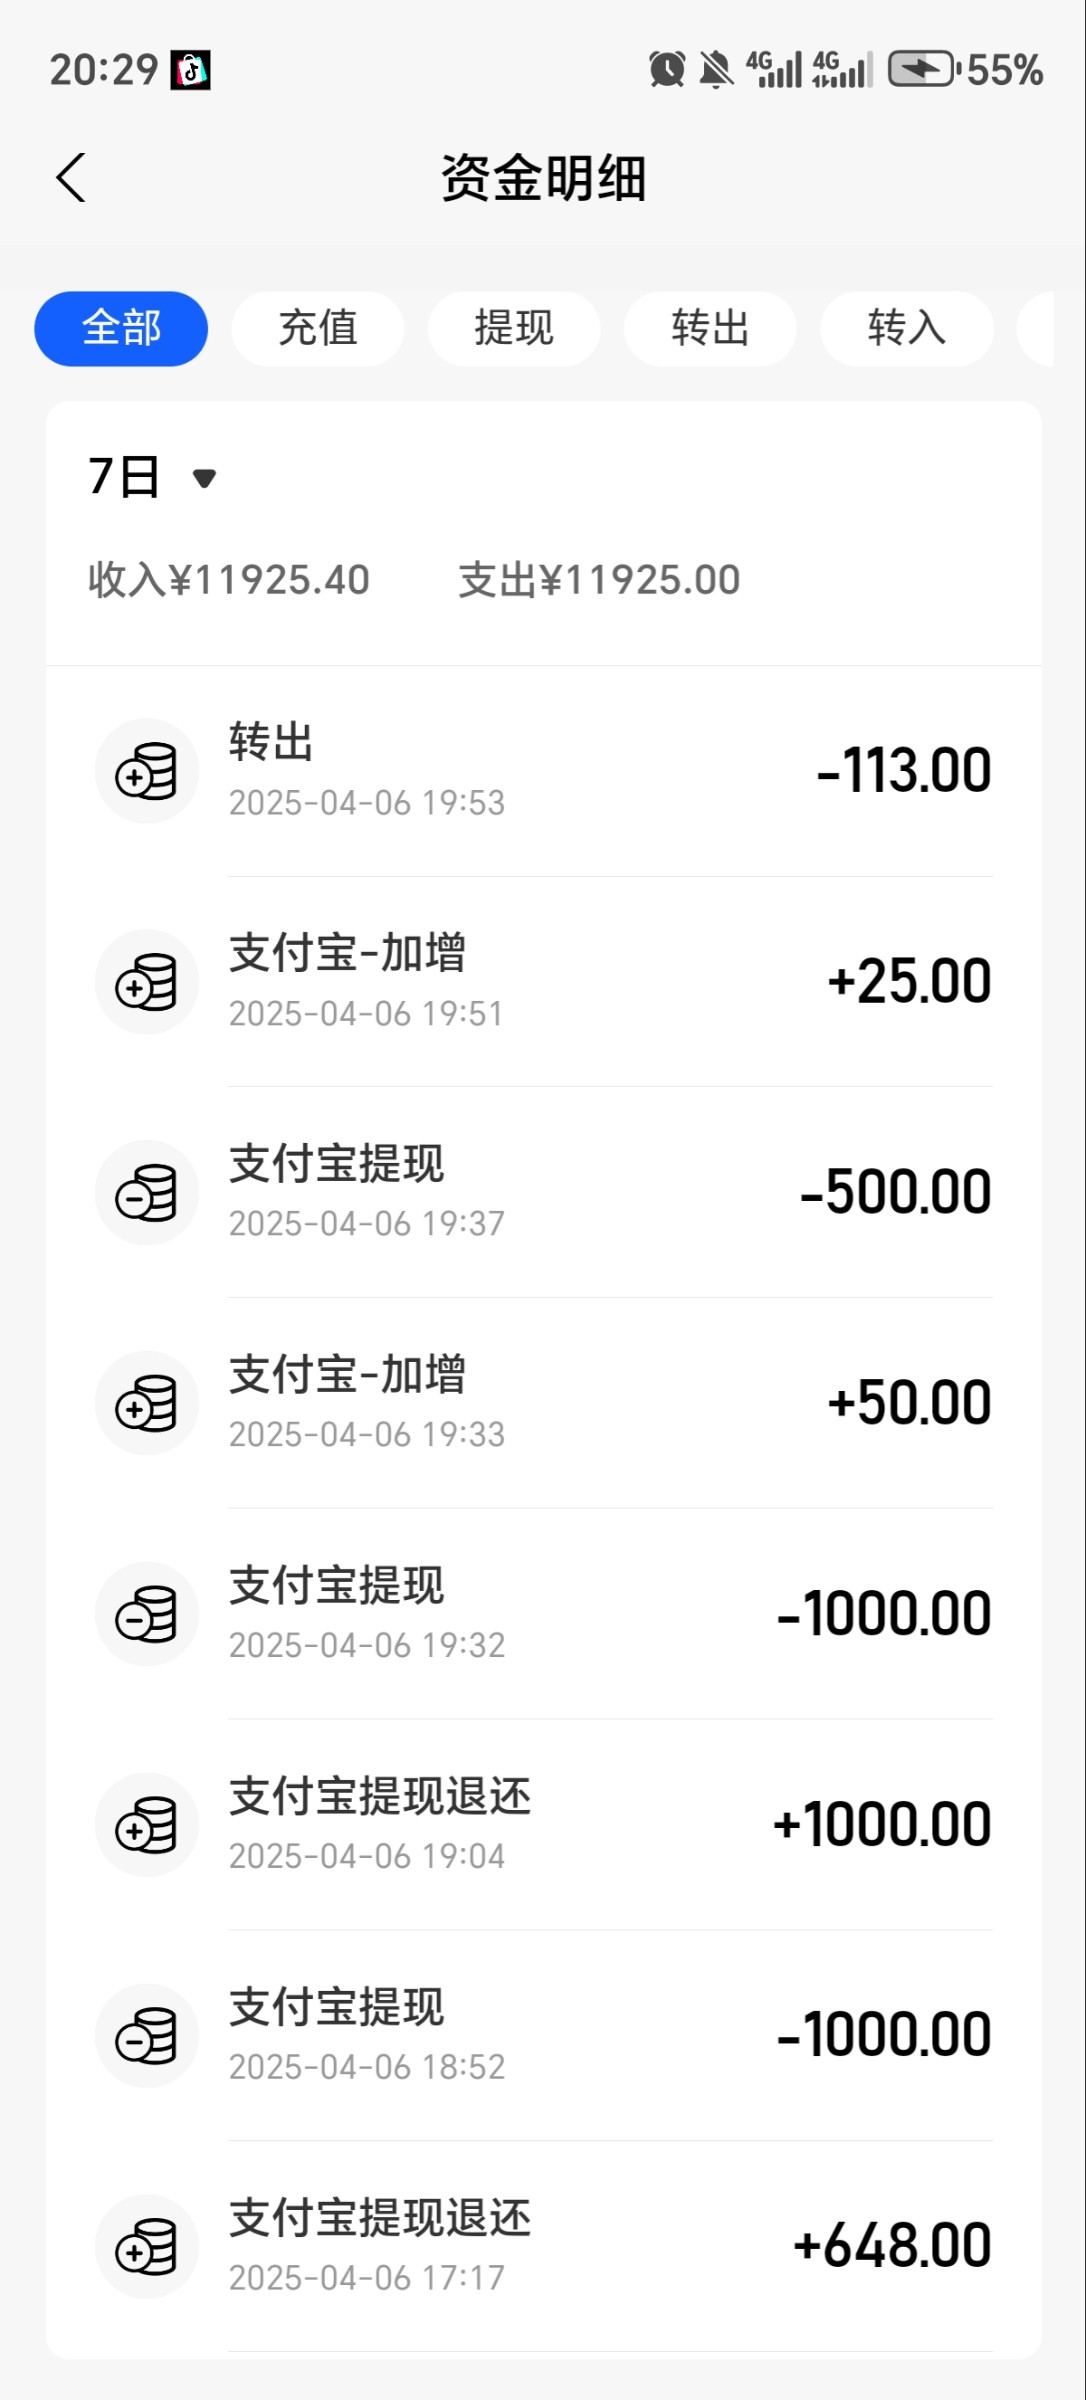Screen dimensions: 1086x2400
Task: Tap coin icon of -500.00 支付宝提现 entry
Action: coord(147,1193)
